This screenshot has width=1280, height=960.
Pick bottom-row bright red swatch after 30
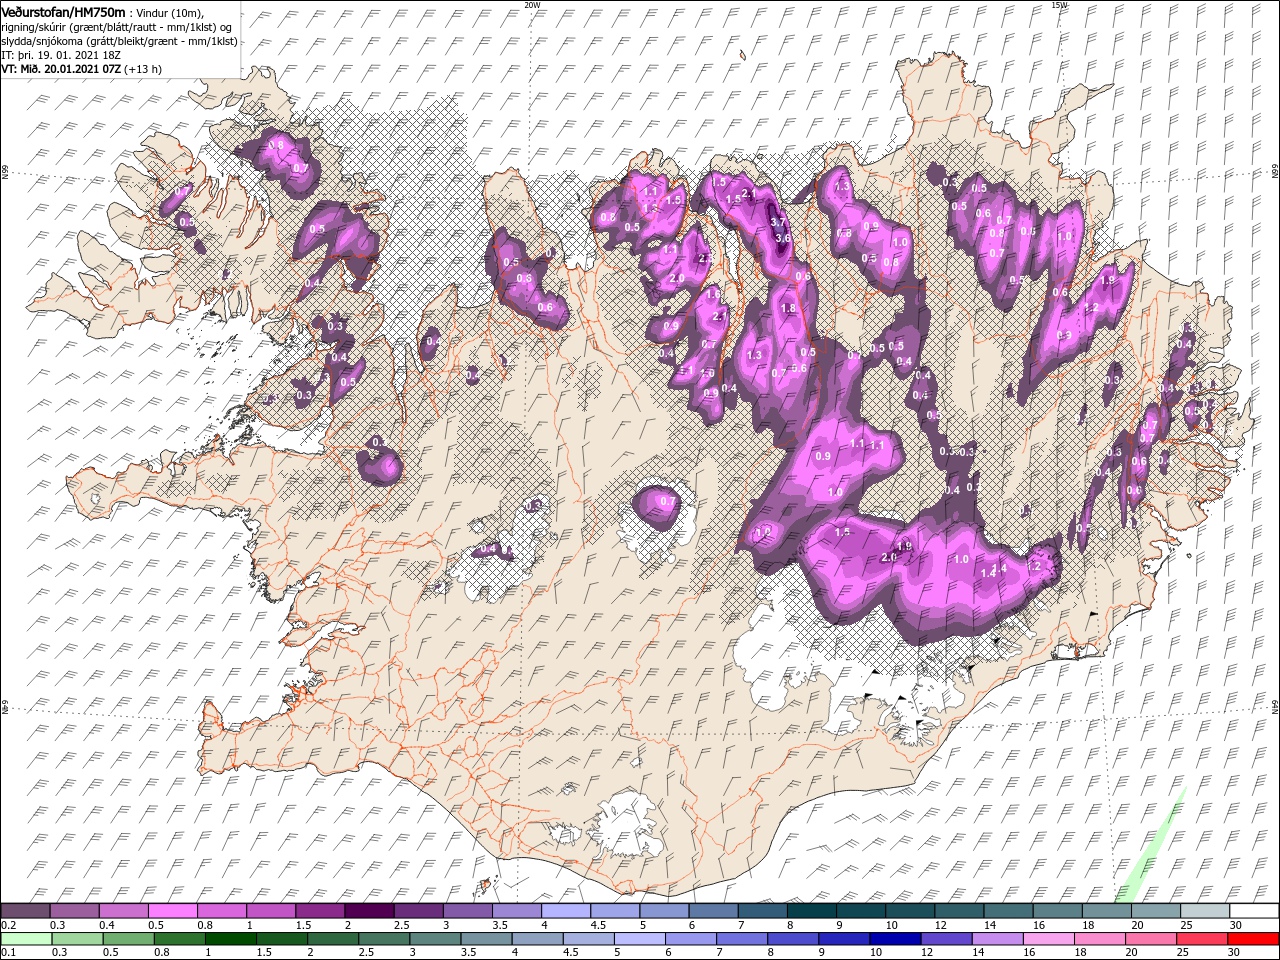point(1253,938)
